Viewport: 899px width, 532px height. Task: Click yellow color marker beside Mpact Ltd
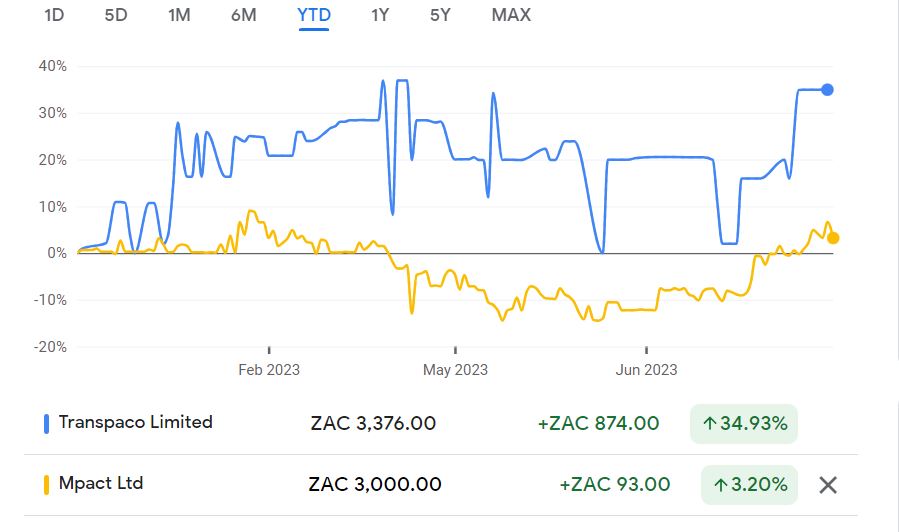click(47, 485)
